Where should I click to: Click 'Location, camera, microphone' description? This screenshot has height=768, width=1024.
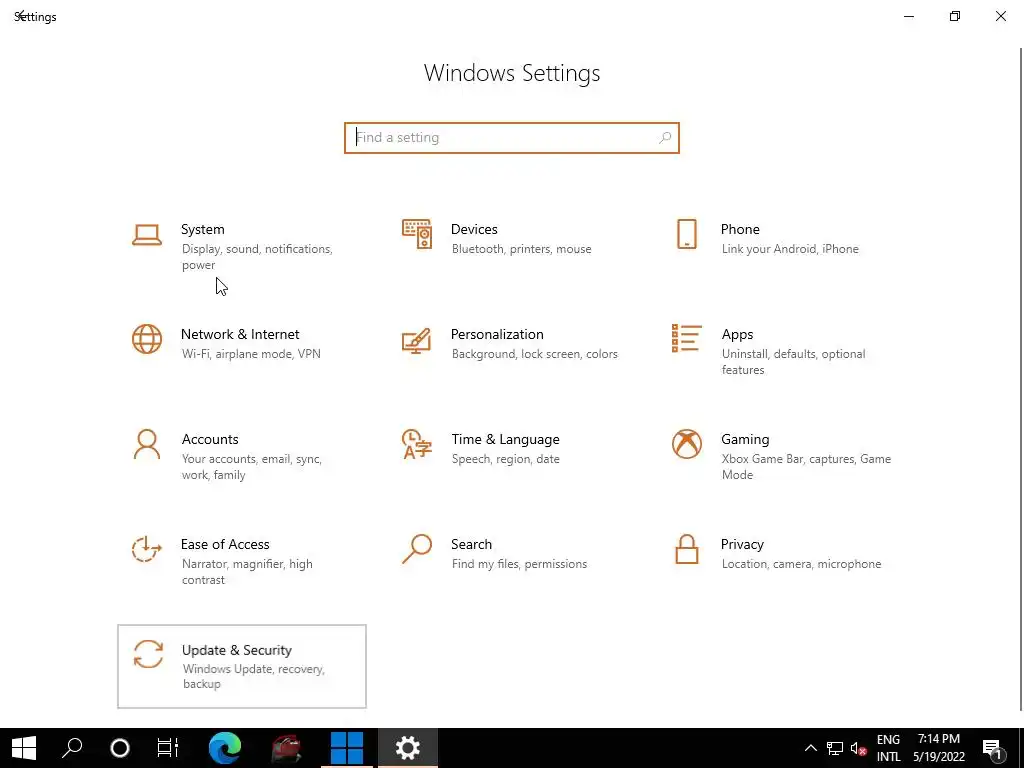[x=801, y=564]
